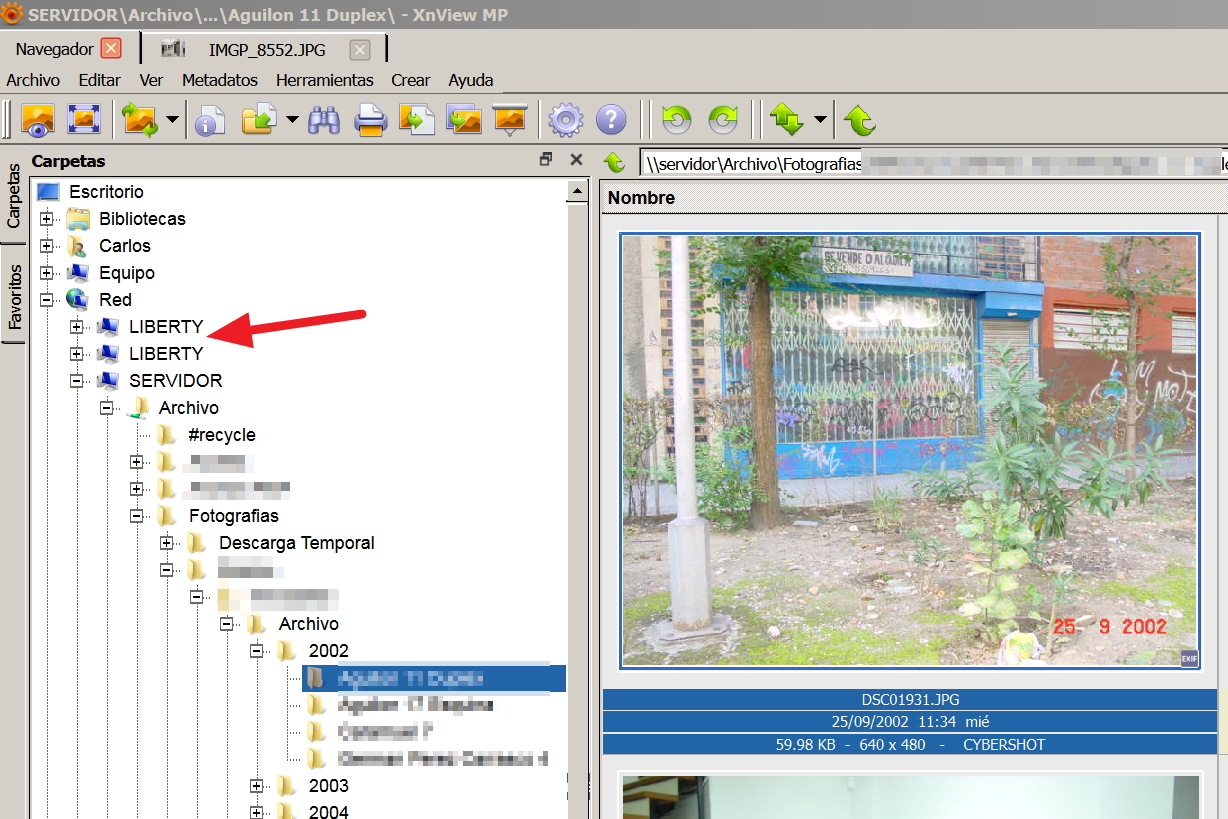
Task: Click the 25/09/2002 11:34 date line
Action: click(910, 722)
